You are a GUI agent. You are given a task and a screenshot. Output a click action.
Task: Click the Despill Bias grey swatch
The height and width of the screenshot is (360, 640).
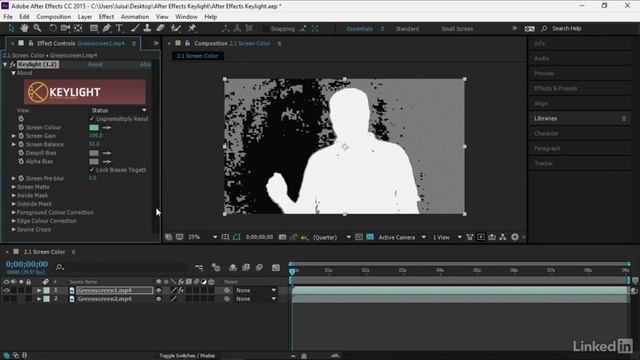pyautogui.click(x=94, y=153)
